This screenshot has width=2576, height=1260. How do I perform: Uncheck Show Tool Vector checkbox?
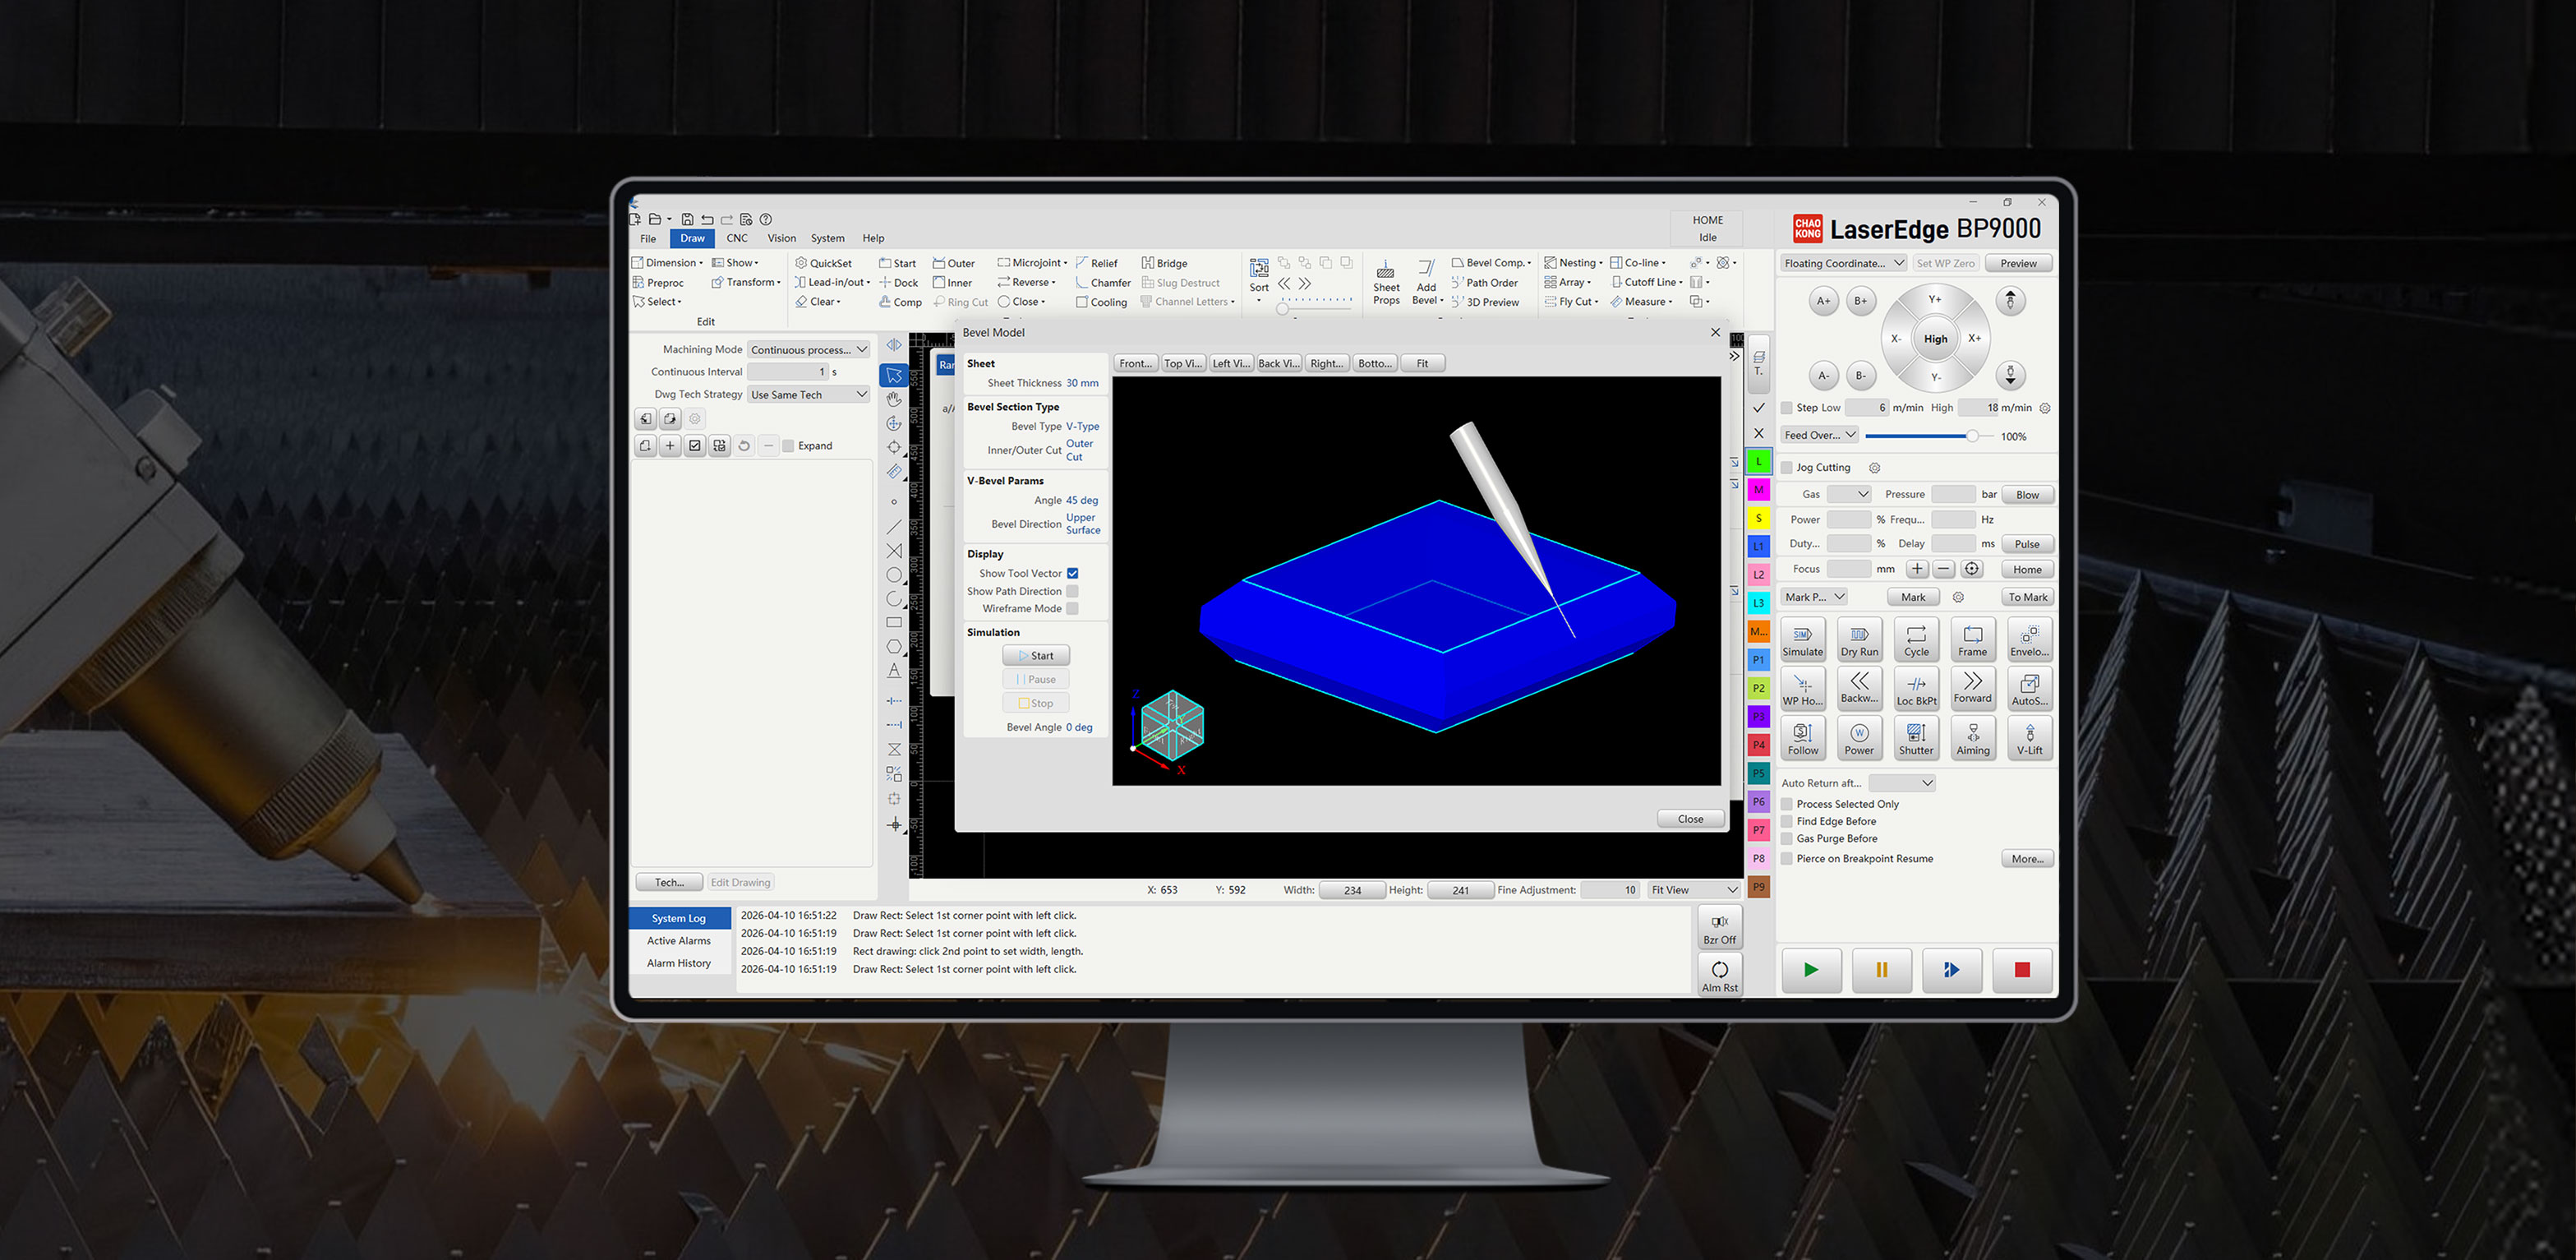[x=1072, y=573]
